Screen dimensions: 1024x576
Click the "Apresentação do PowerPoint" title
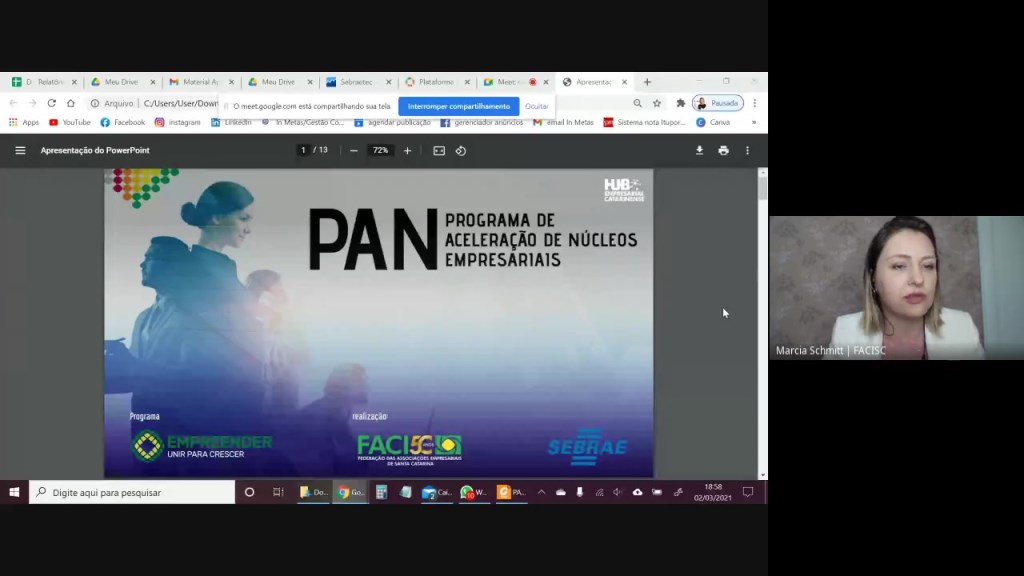click(x=95, y=150)
